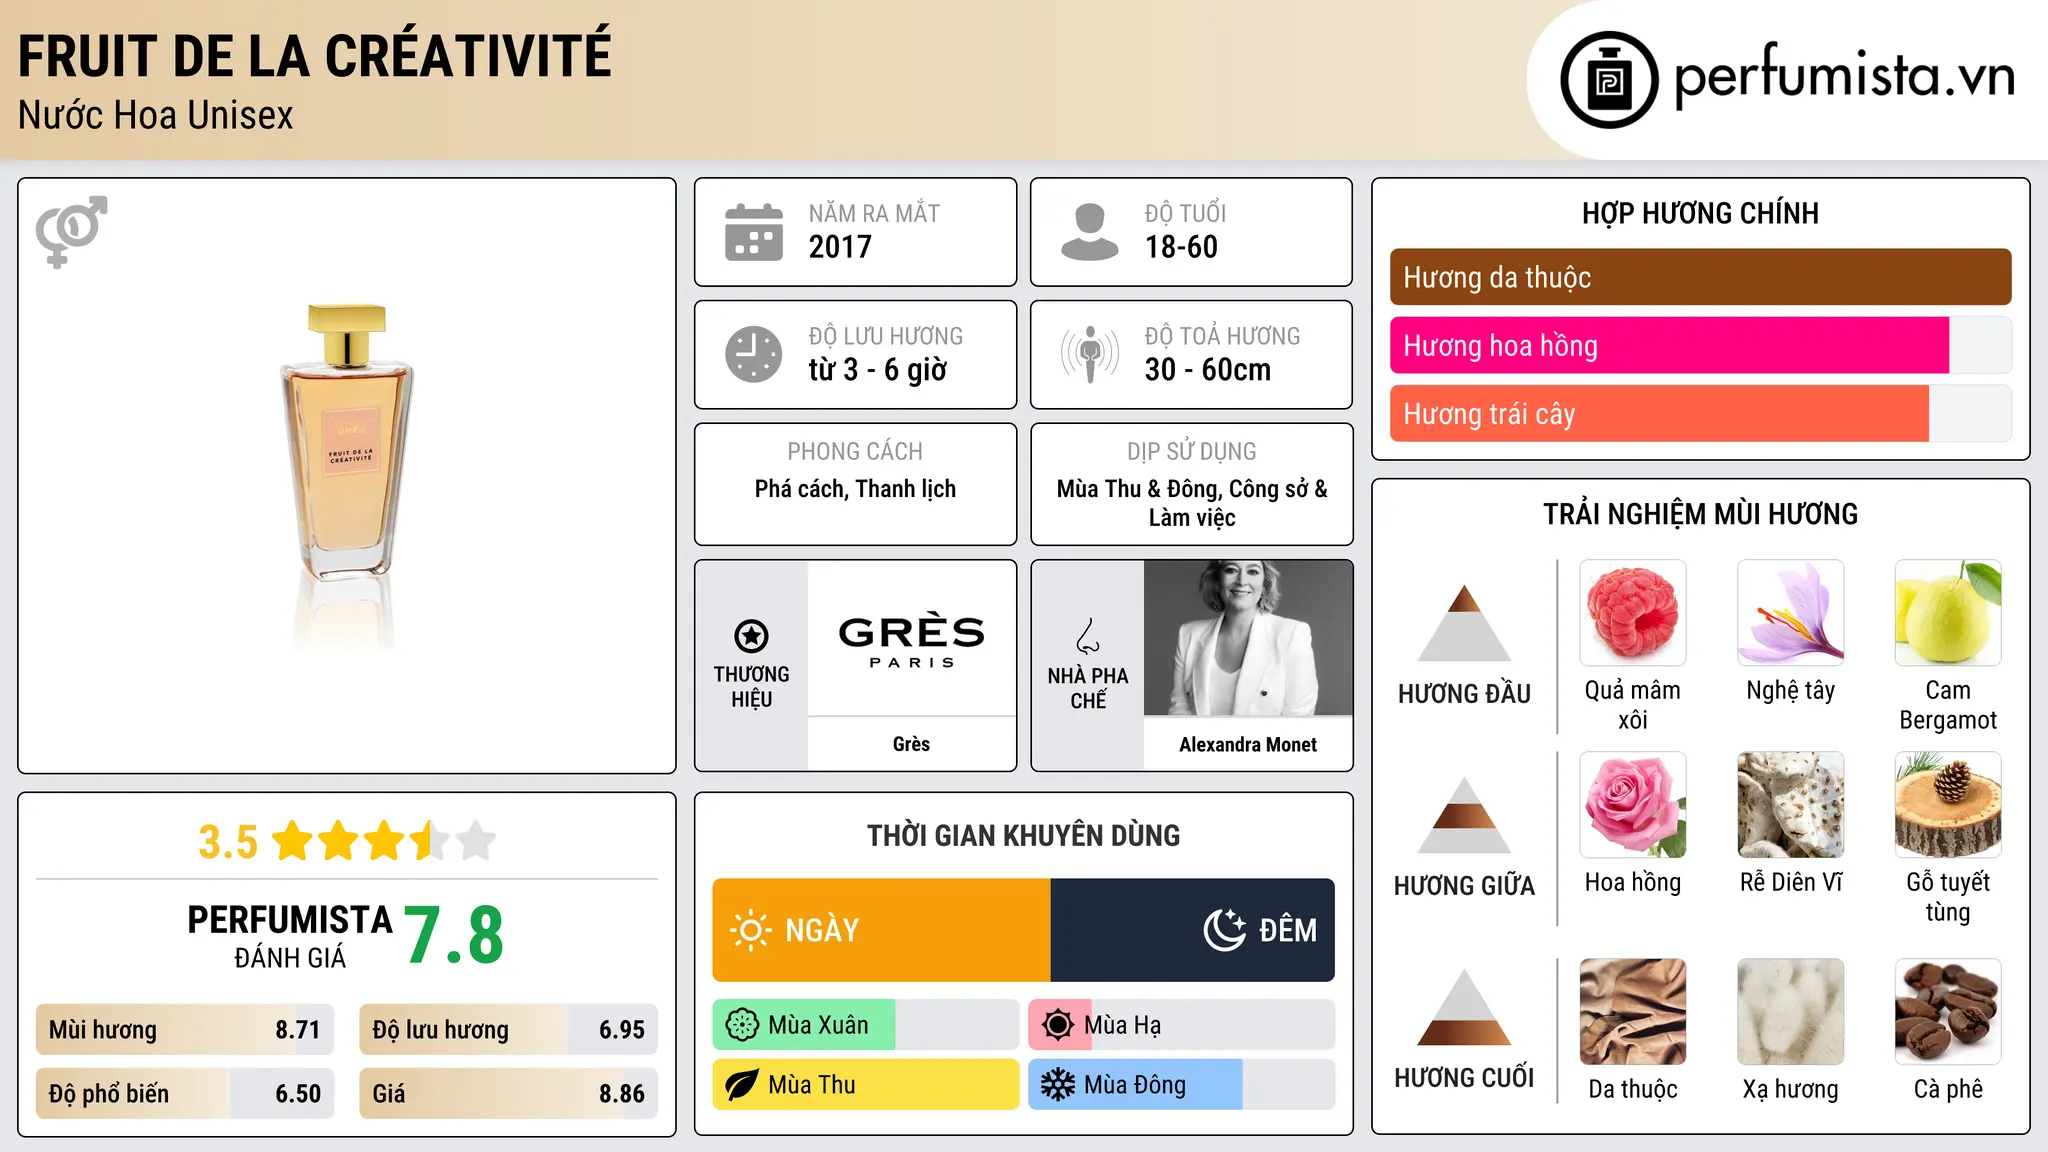Click the sillage icon beside Độ toả hương
2048x1152 pixels.
coord(1090,354)
